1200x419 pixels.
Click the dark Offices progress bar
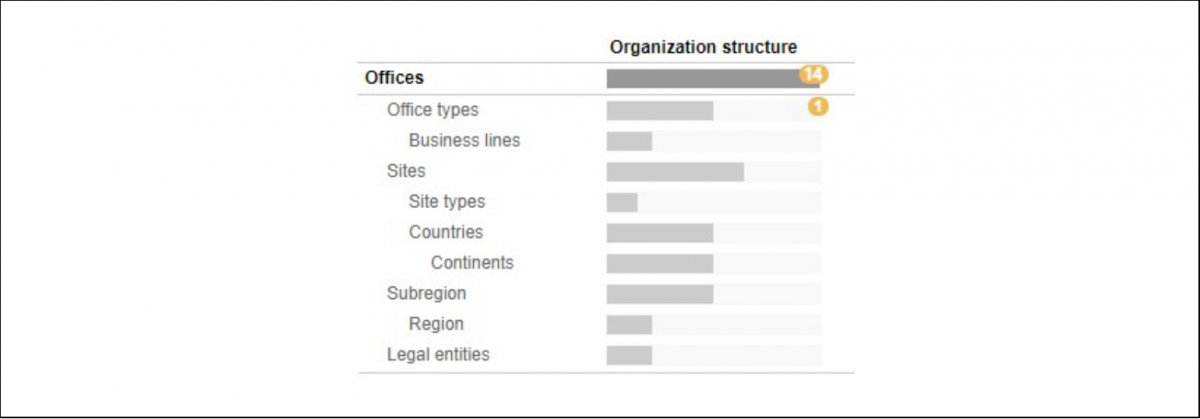tap(713, 78)
